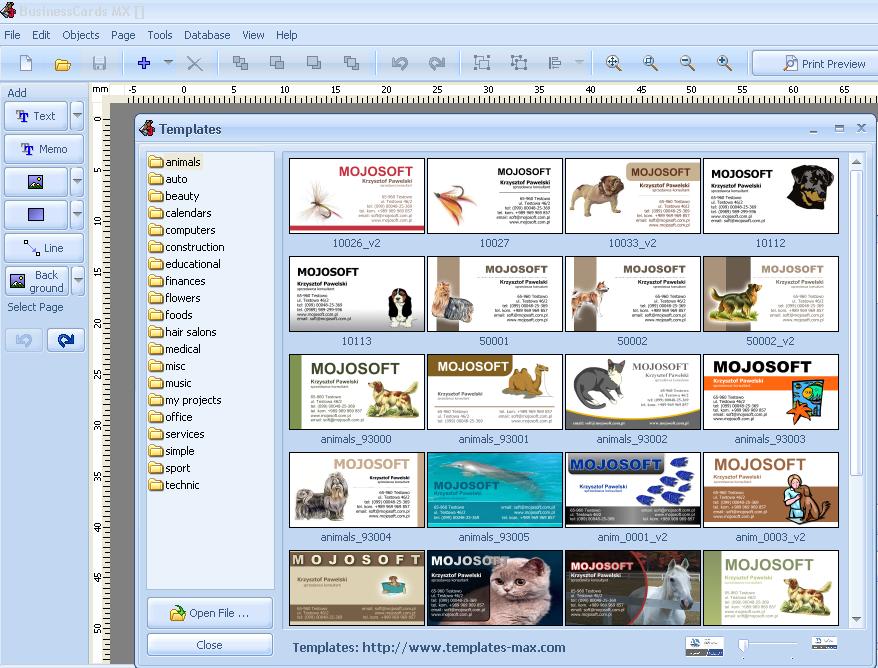
Task: Click the second magnifier zoom icon
Action: (650, 63)
